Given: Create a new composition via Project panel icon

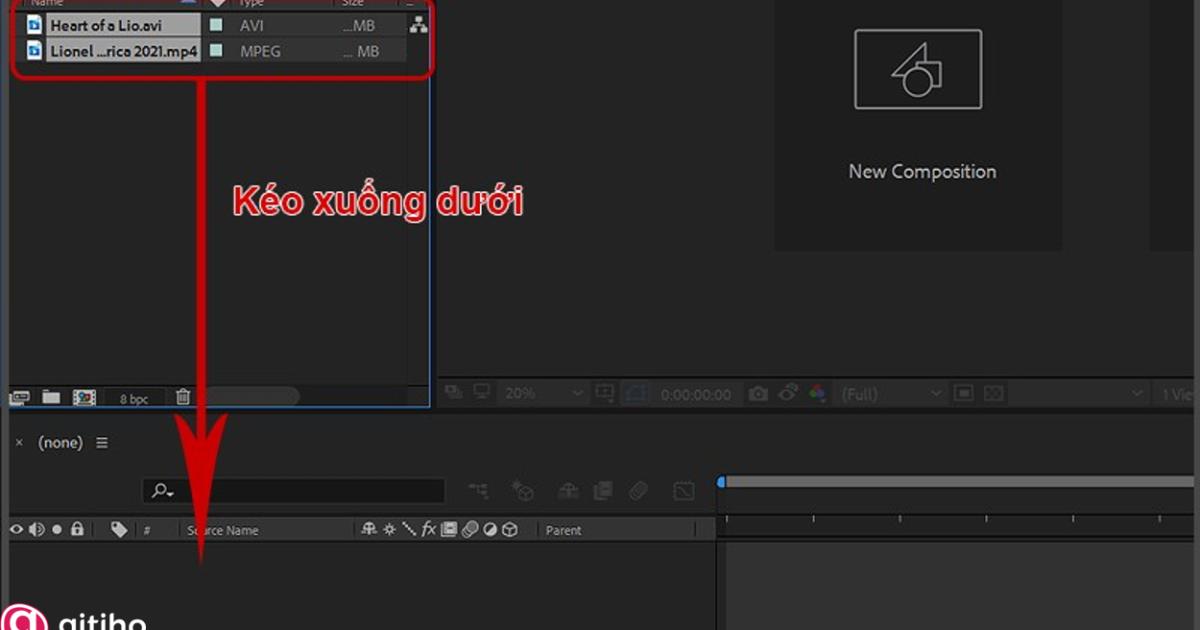Looking at the screenshot, I should click(x=84, y=396).
